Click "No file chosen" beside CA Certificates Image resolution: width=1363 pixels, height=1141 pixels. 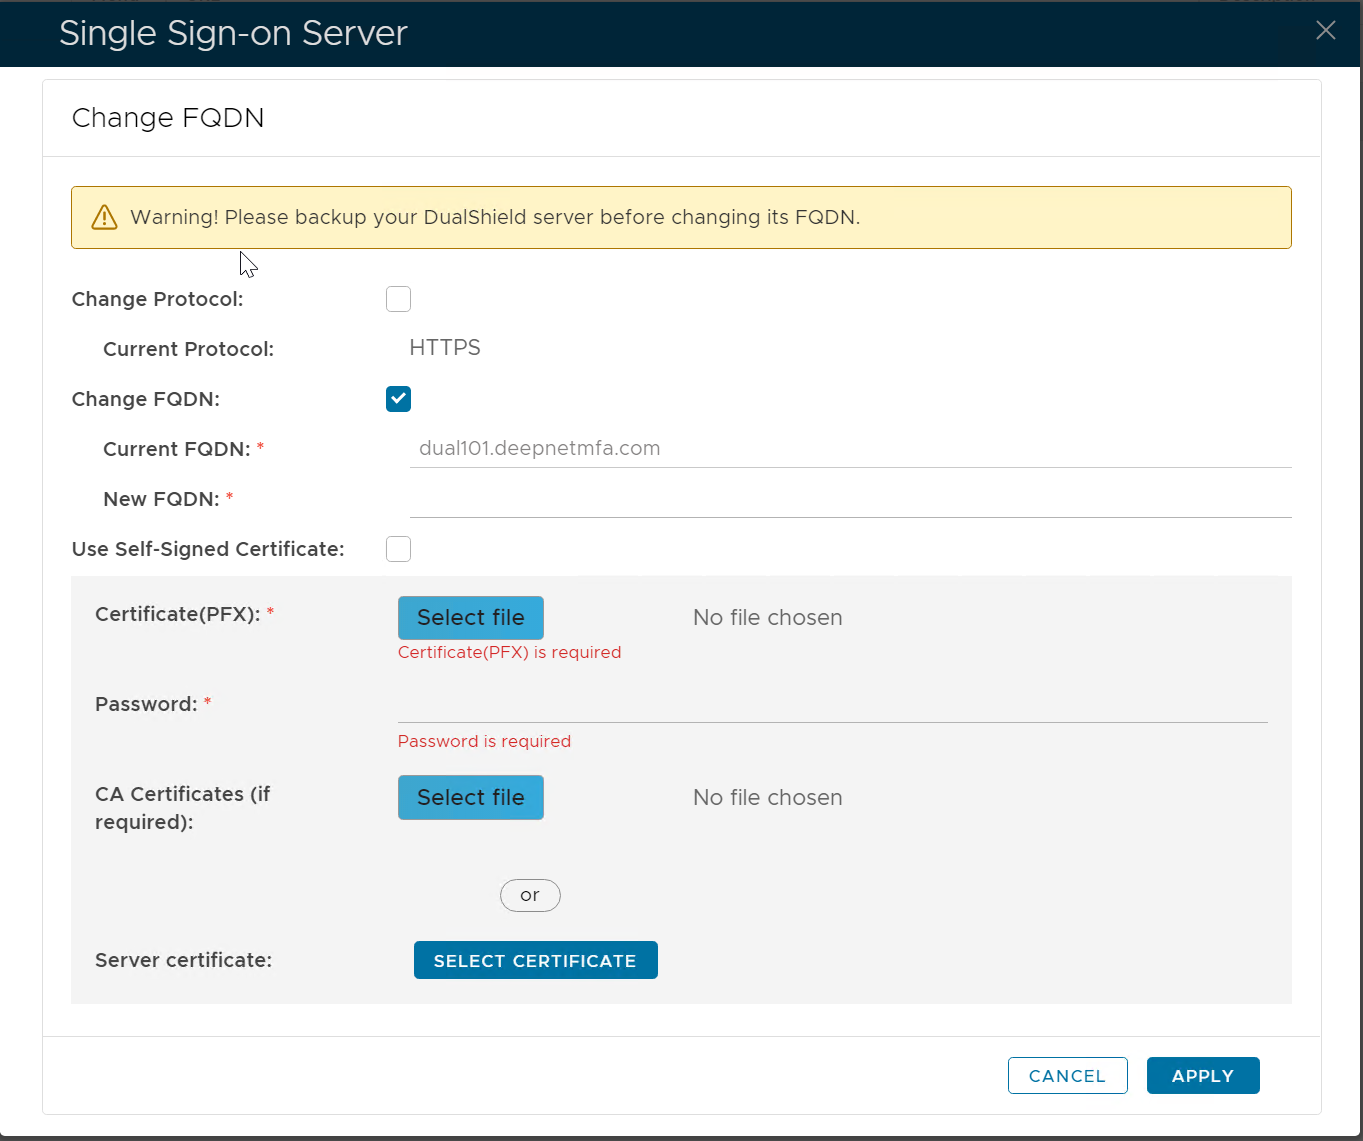pos(767,798)
